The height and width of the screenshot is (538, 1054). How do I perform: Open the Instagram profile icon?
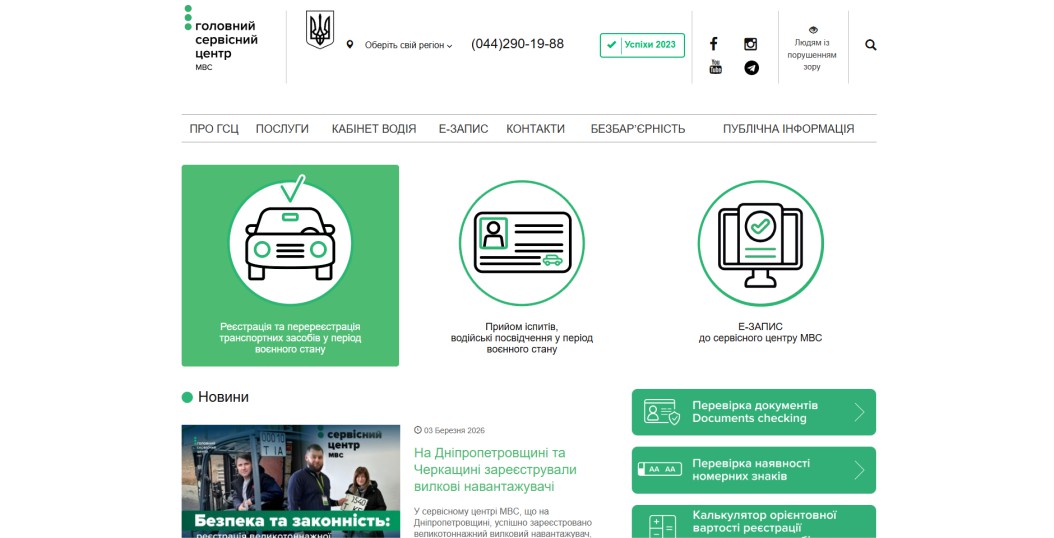(x=750, y=44)
